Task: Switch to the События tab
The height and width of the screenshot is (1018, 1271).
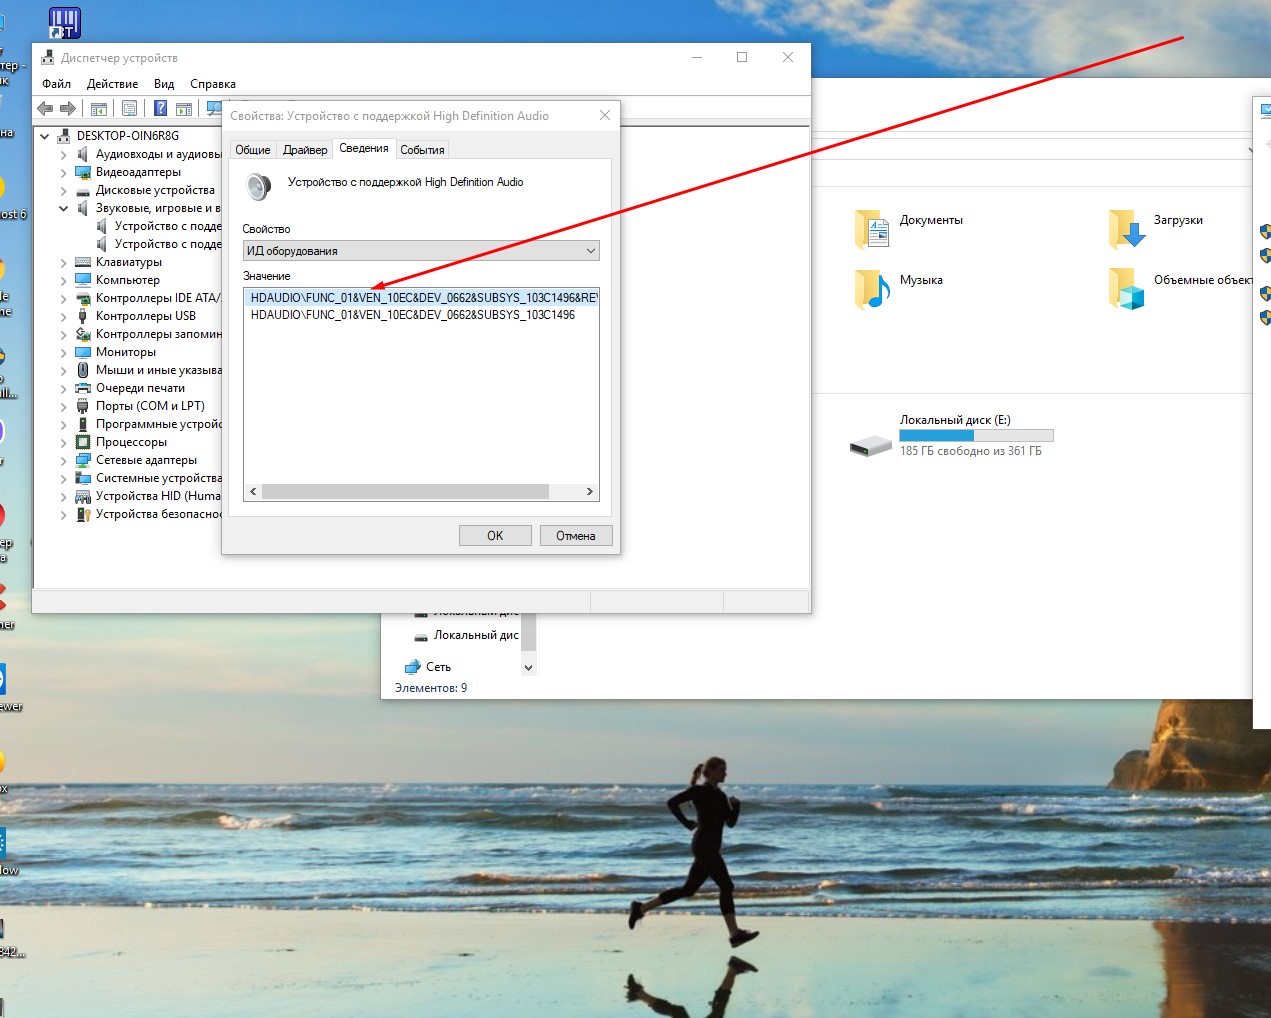Action: click(x=422, y=150)
